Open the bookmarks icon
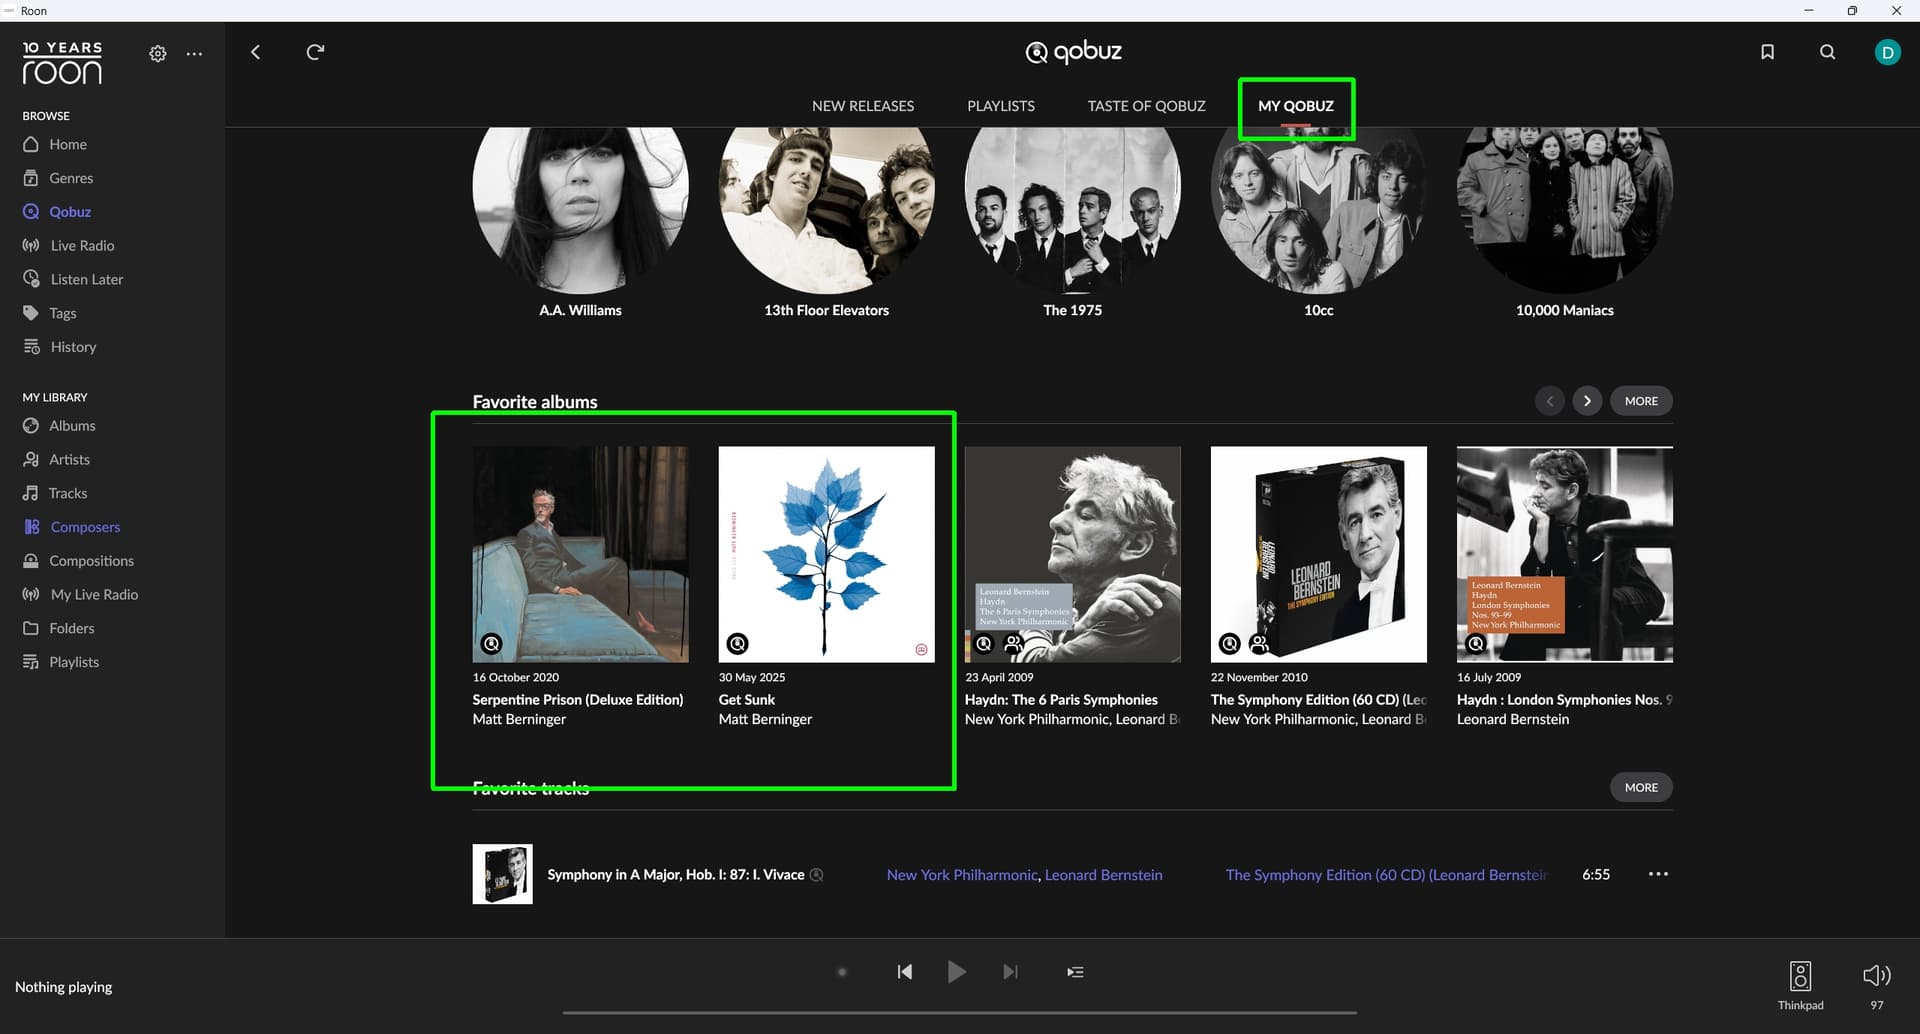The height and width of the screenshot is (1034, 1920). (1767, 52)
